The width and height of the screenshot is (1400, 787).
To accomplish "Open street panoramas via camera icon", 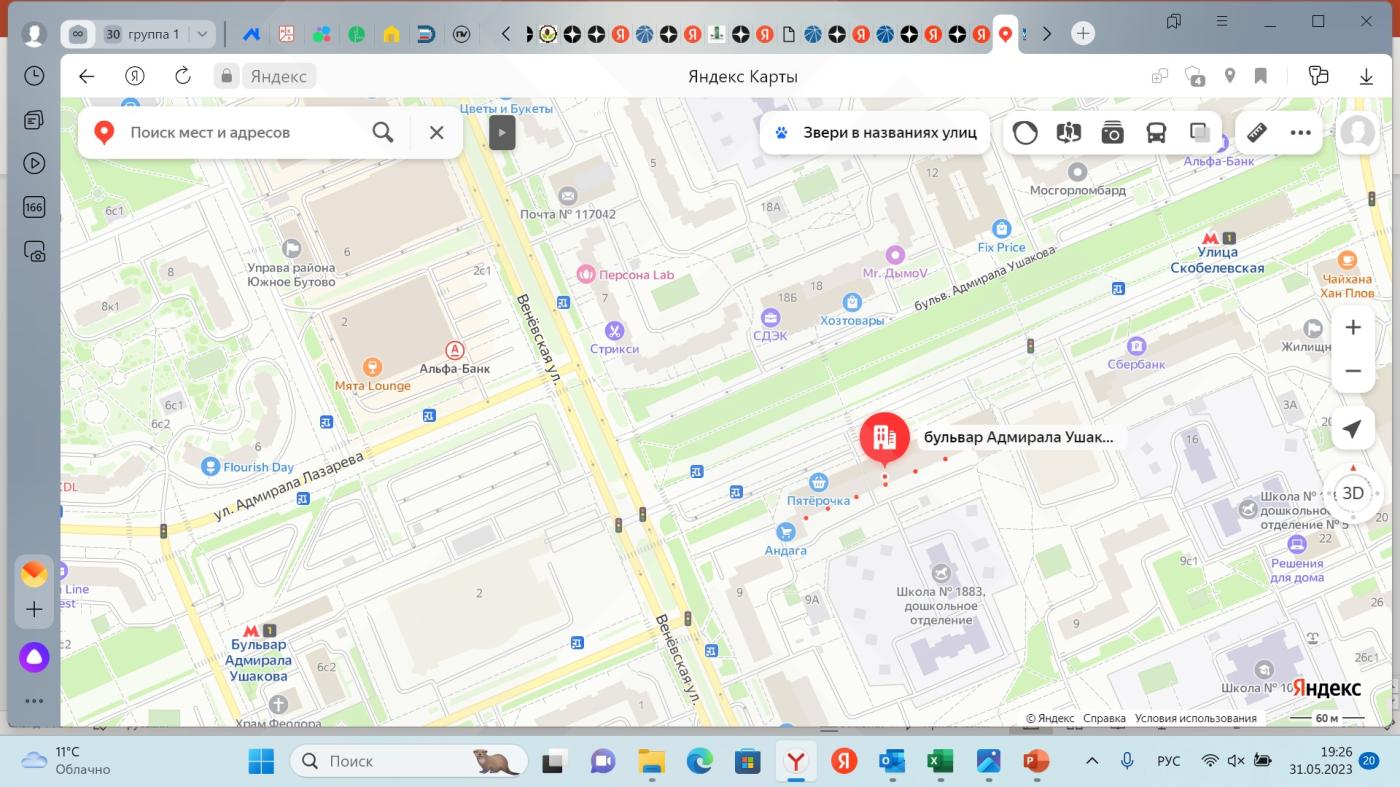I will tap(1112, 133).
